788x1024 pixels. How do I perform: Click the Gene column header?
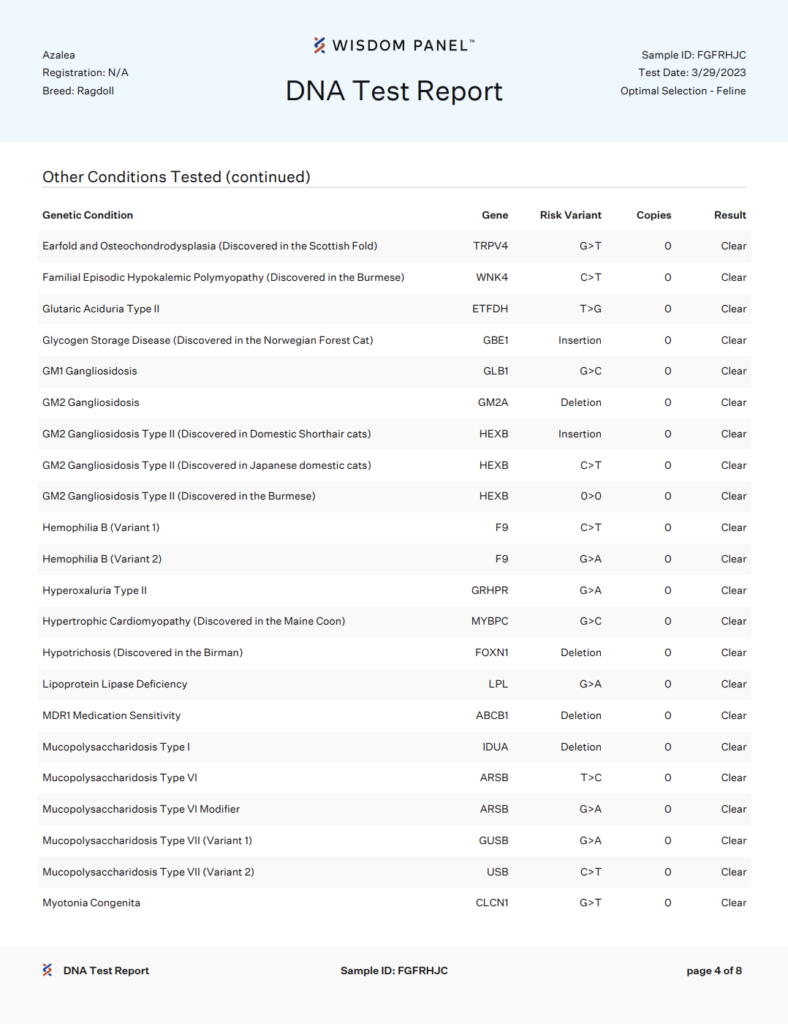tap(495, 215)
